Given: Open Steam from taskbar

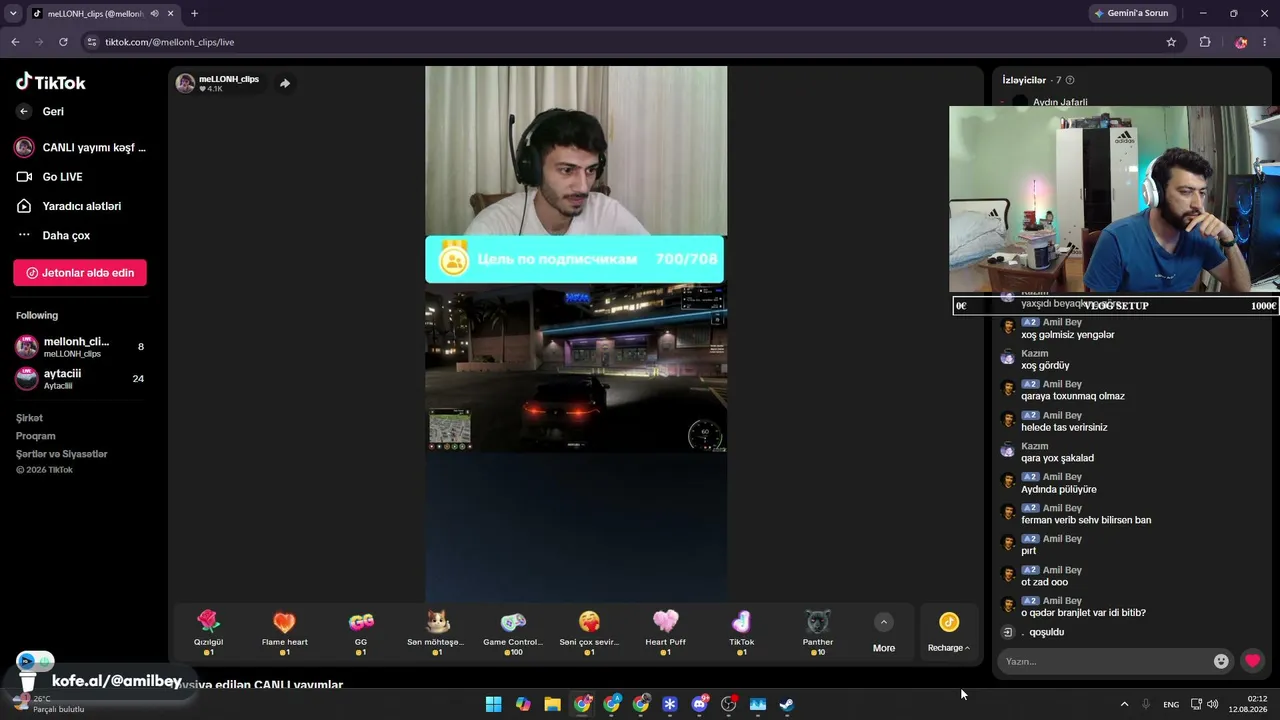Looking at the screenshot, I should (x=787, y=704).
